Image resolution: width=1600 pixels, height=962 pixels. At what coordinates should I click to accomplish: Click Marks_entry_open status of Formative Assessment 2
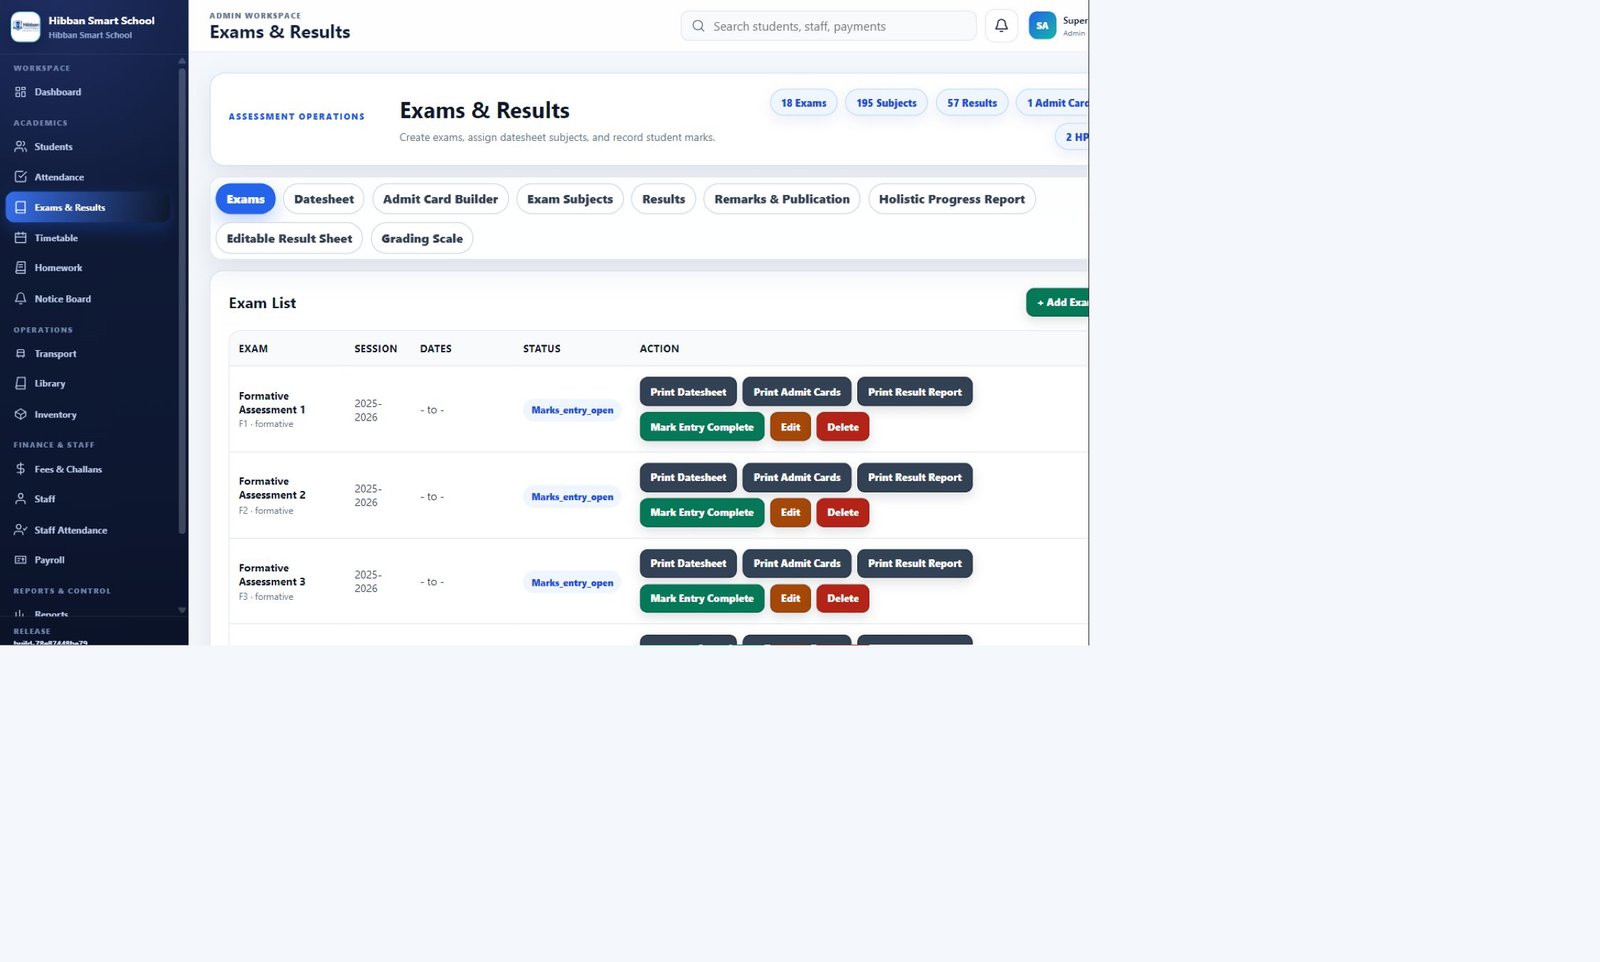click(572, 497)
